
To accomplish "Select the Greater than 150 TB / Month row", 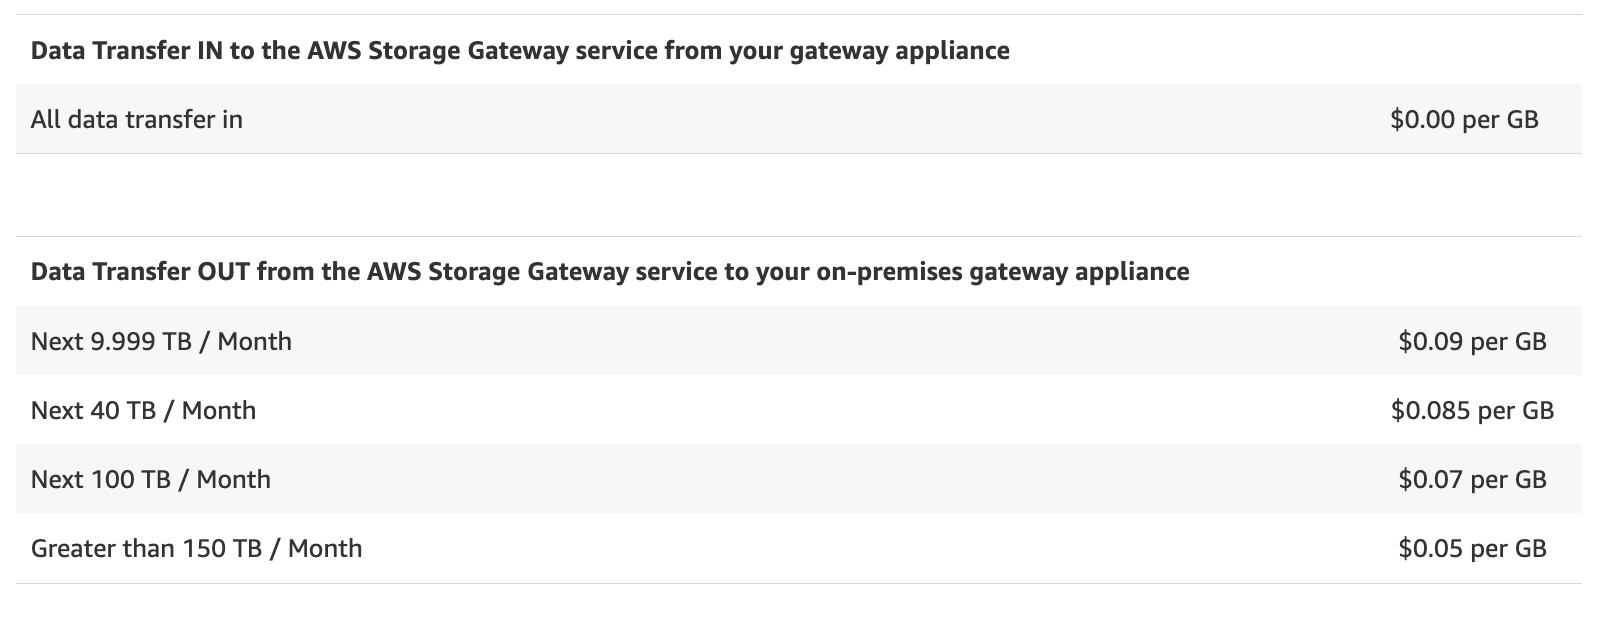I will point(799,548).
